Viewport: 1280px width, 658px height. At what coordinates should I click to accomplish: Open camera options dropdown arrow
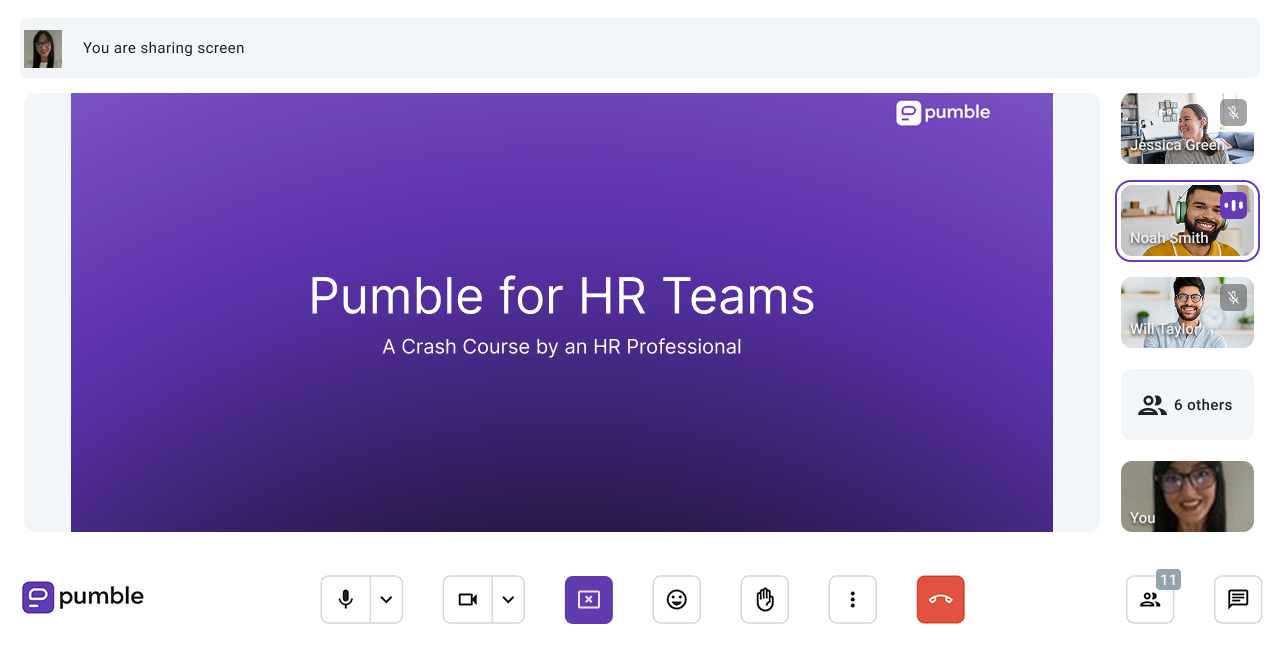508,600
